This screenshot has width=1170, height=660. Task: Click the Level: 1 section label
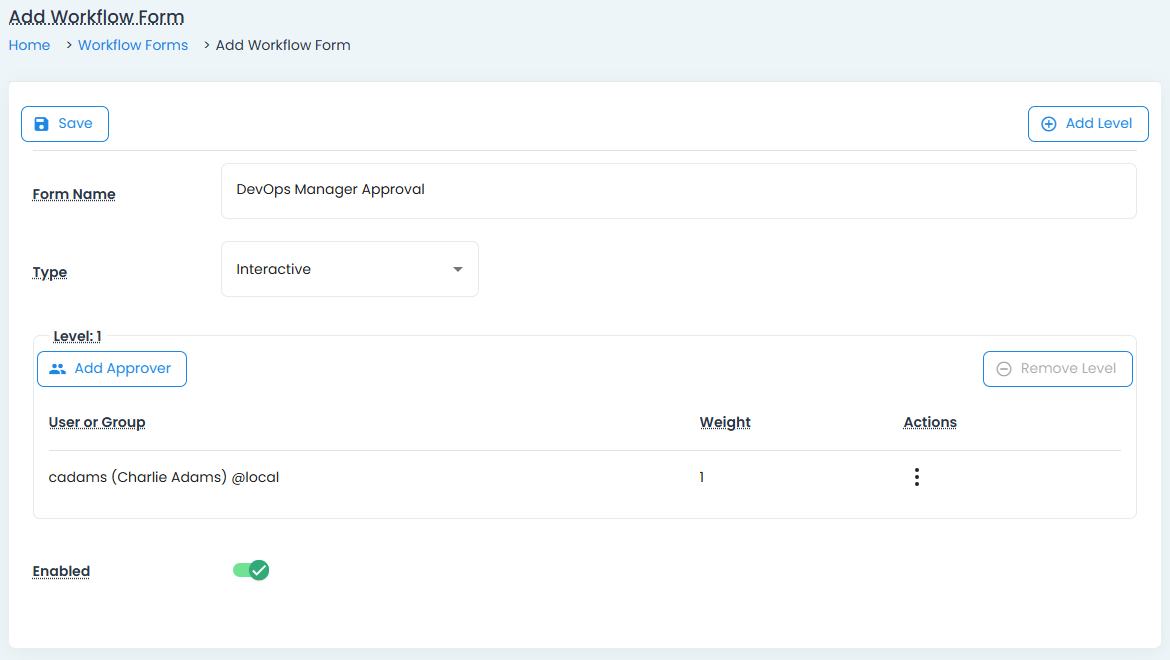click(77, 336)
